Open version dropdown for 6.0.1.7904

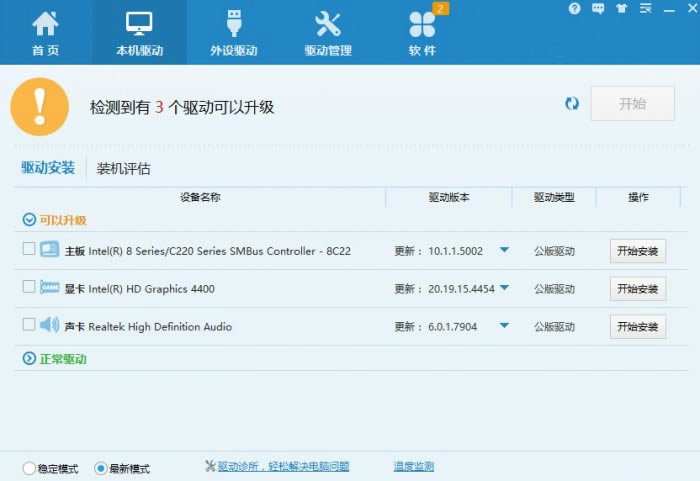tap(504, 326)
